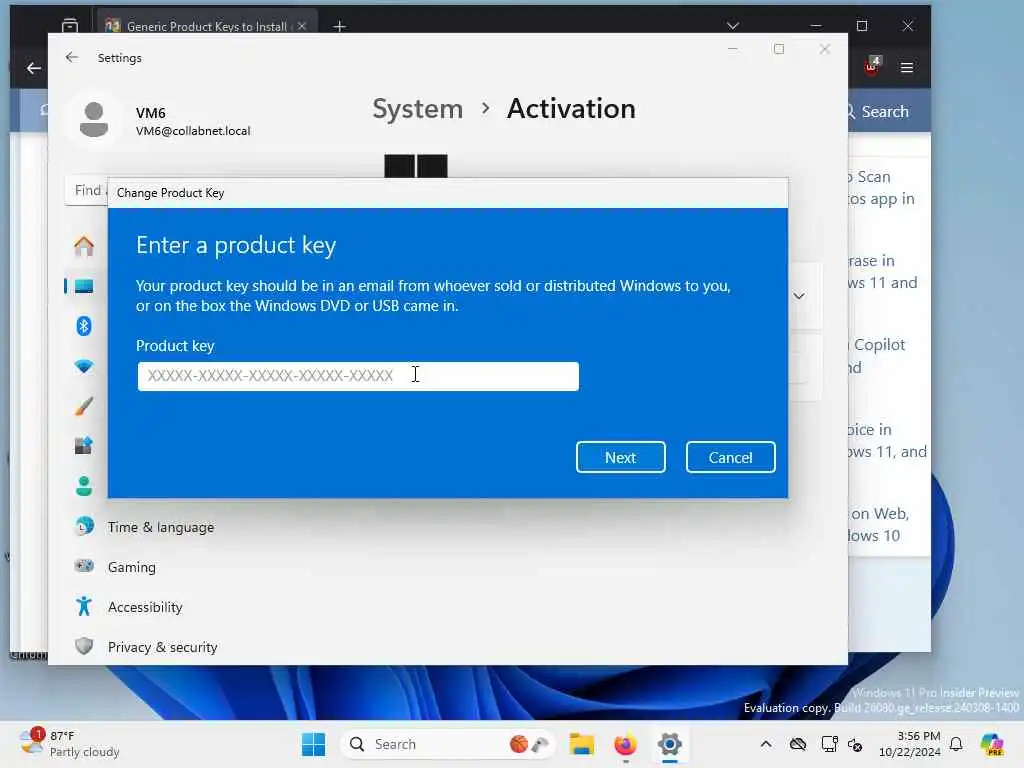Expand the activation chevron behind the dialog
This screenshot has height=768, width=1024.
(x=799, y=296)
